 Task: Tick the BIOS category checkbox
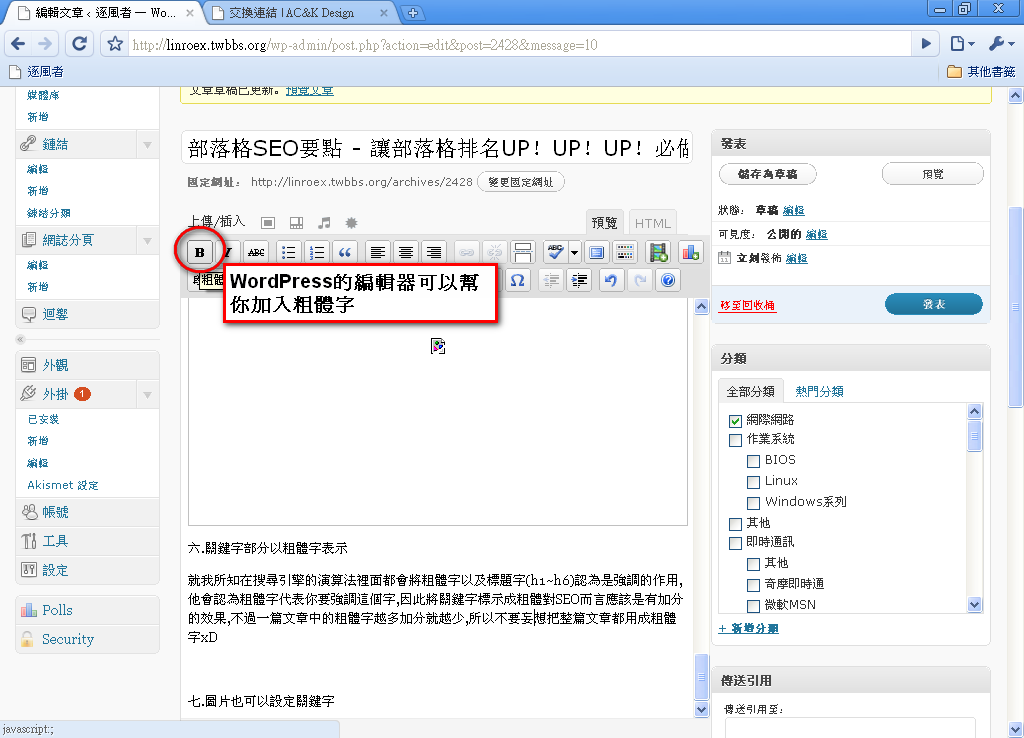pyautogui.click(x=754, y=461)
